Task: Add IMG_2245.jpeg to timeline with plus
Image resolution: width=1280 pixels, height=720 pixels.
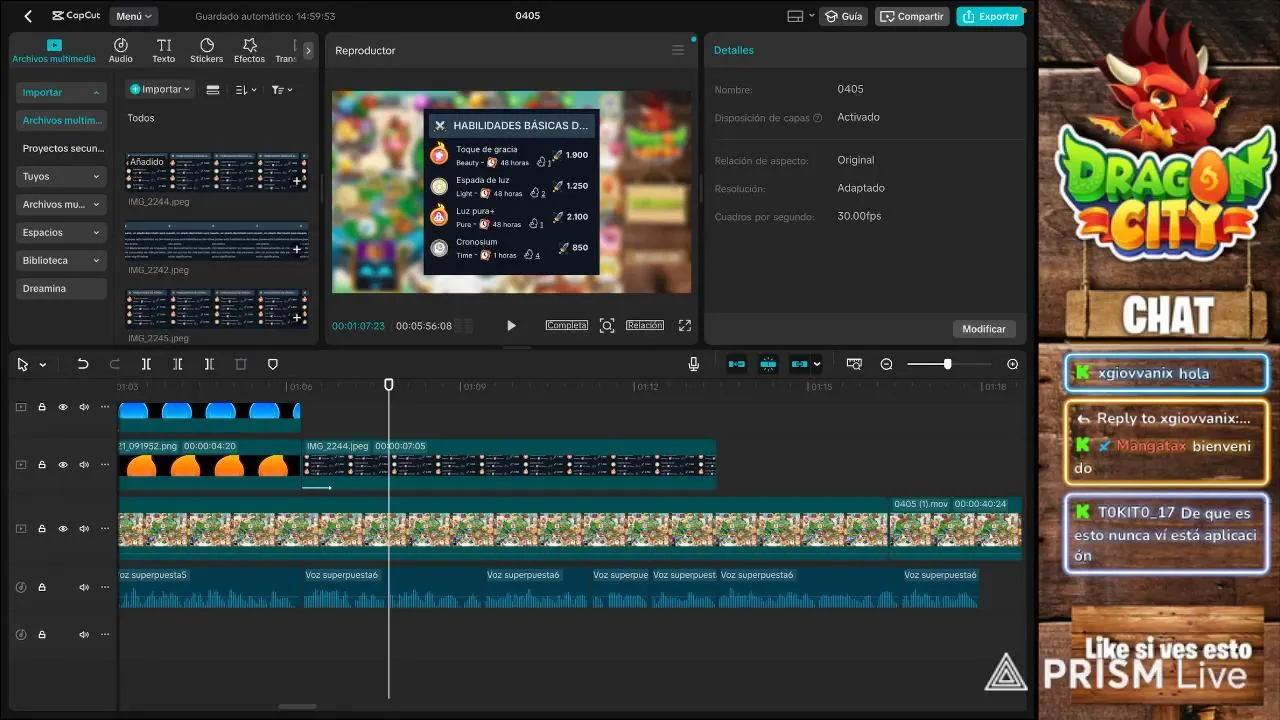Action: click(297, 317)
